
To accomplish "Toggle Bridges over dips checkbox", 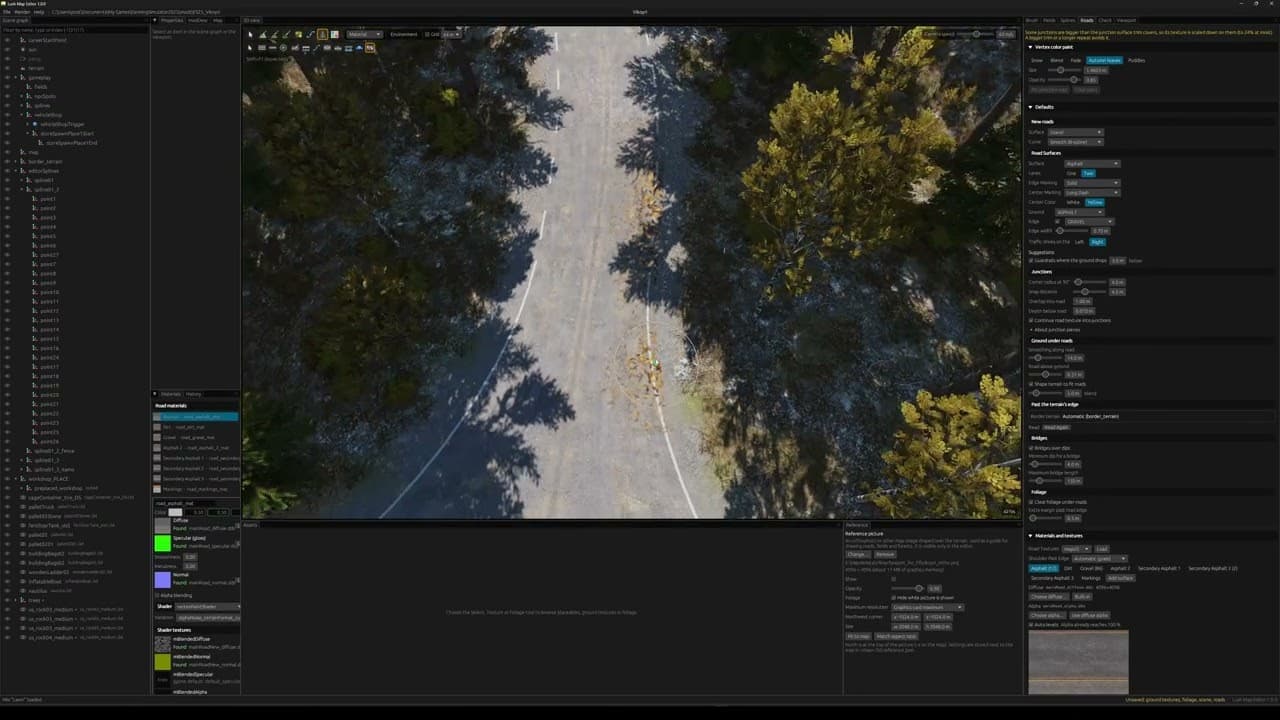I will tap(1032, 447).
